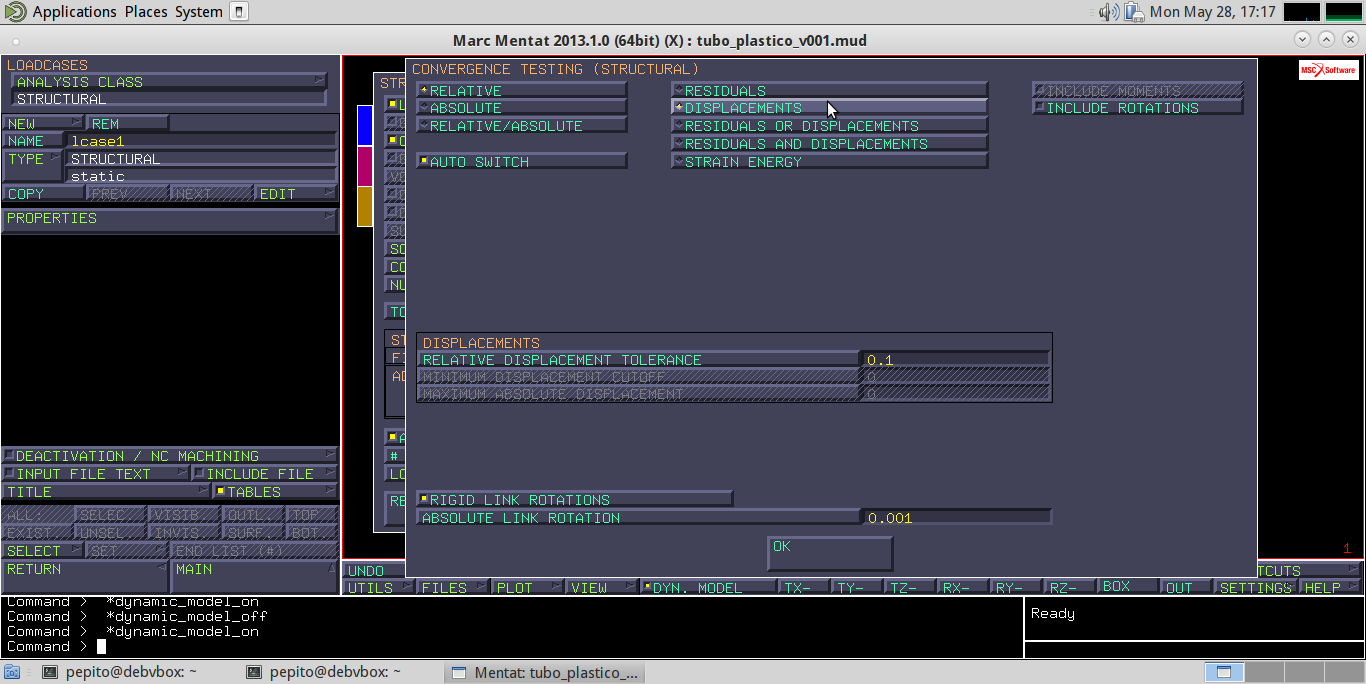Toggle the INCLUDE FILE option
This screenshot has height=684, width=1366.
[265, 474]
